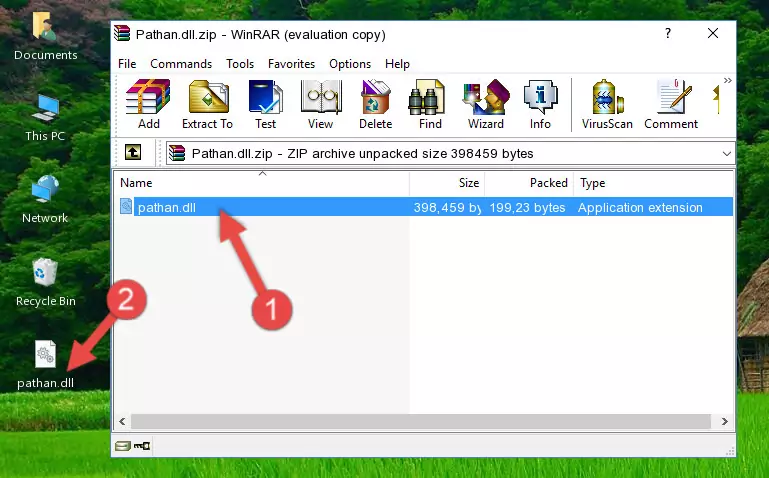
Task: Click the WinRAR help question mark
Action: [667, 33]
